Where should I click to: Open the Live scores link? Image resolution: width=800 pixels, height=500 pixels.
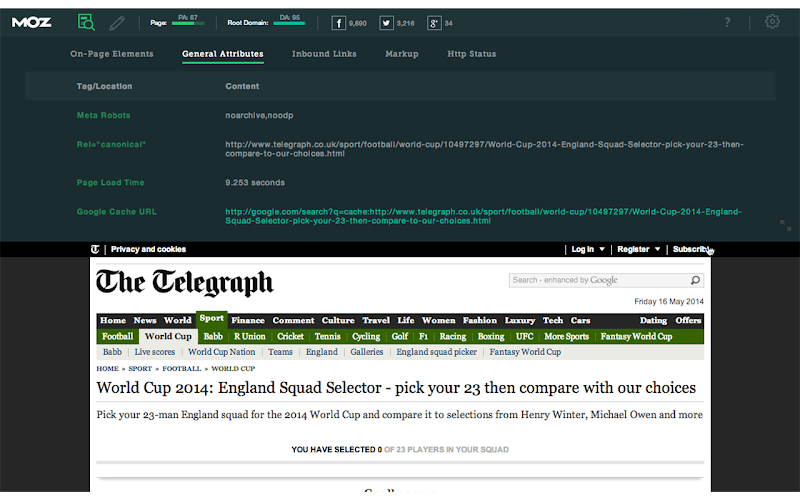click(155, 352)
